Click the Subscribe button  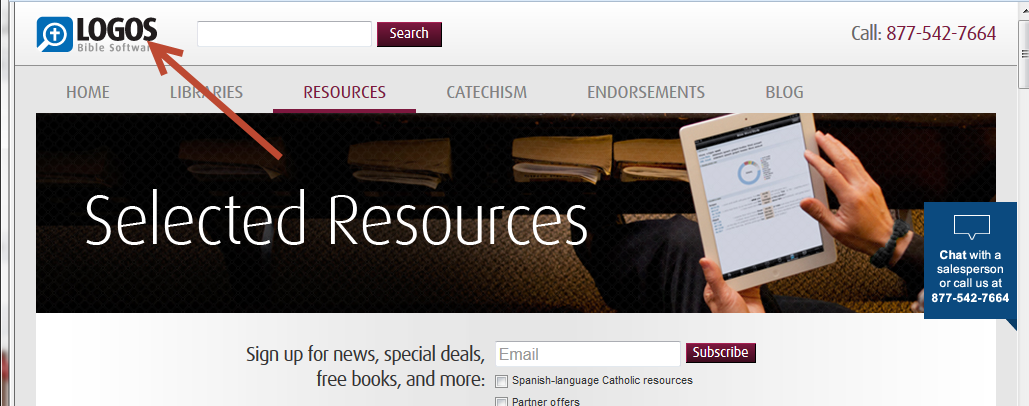[721, 352]
